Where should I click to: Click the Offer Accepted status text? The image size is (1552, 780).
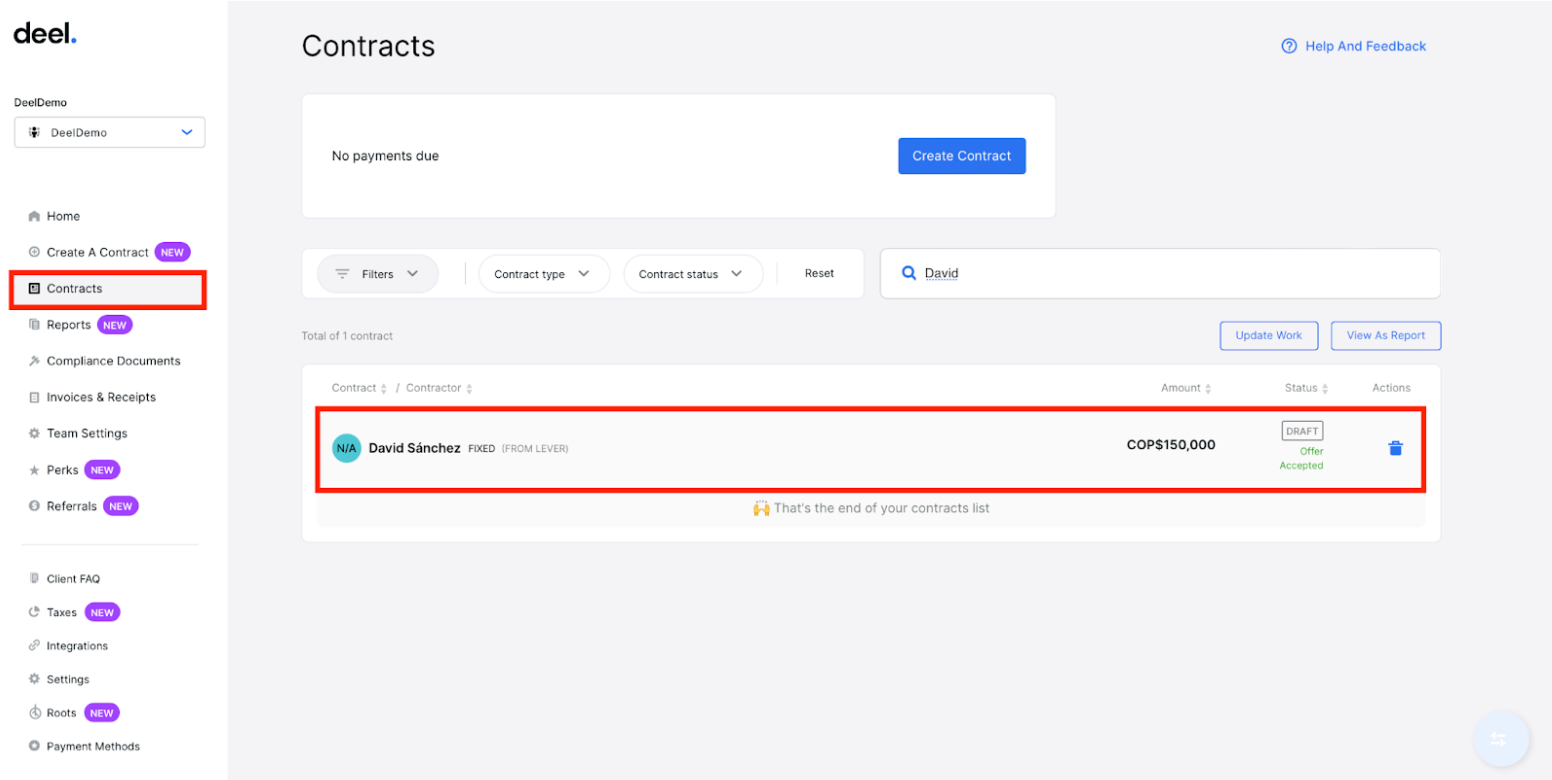1302,458
